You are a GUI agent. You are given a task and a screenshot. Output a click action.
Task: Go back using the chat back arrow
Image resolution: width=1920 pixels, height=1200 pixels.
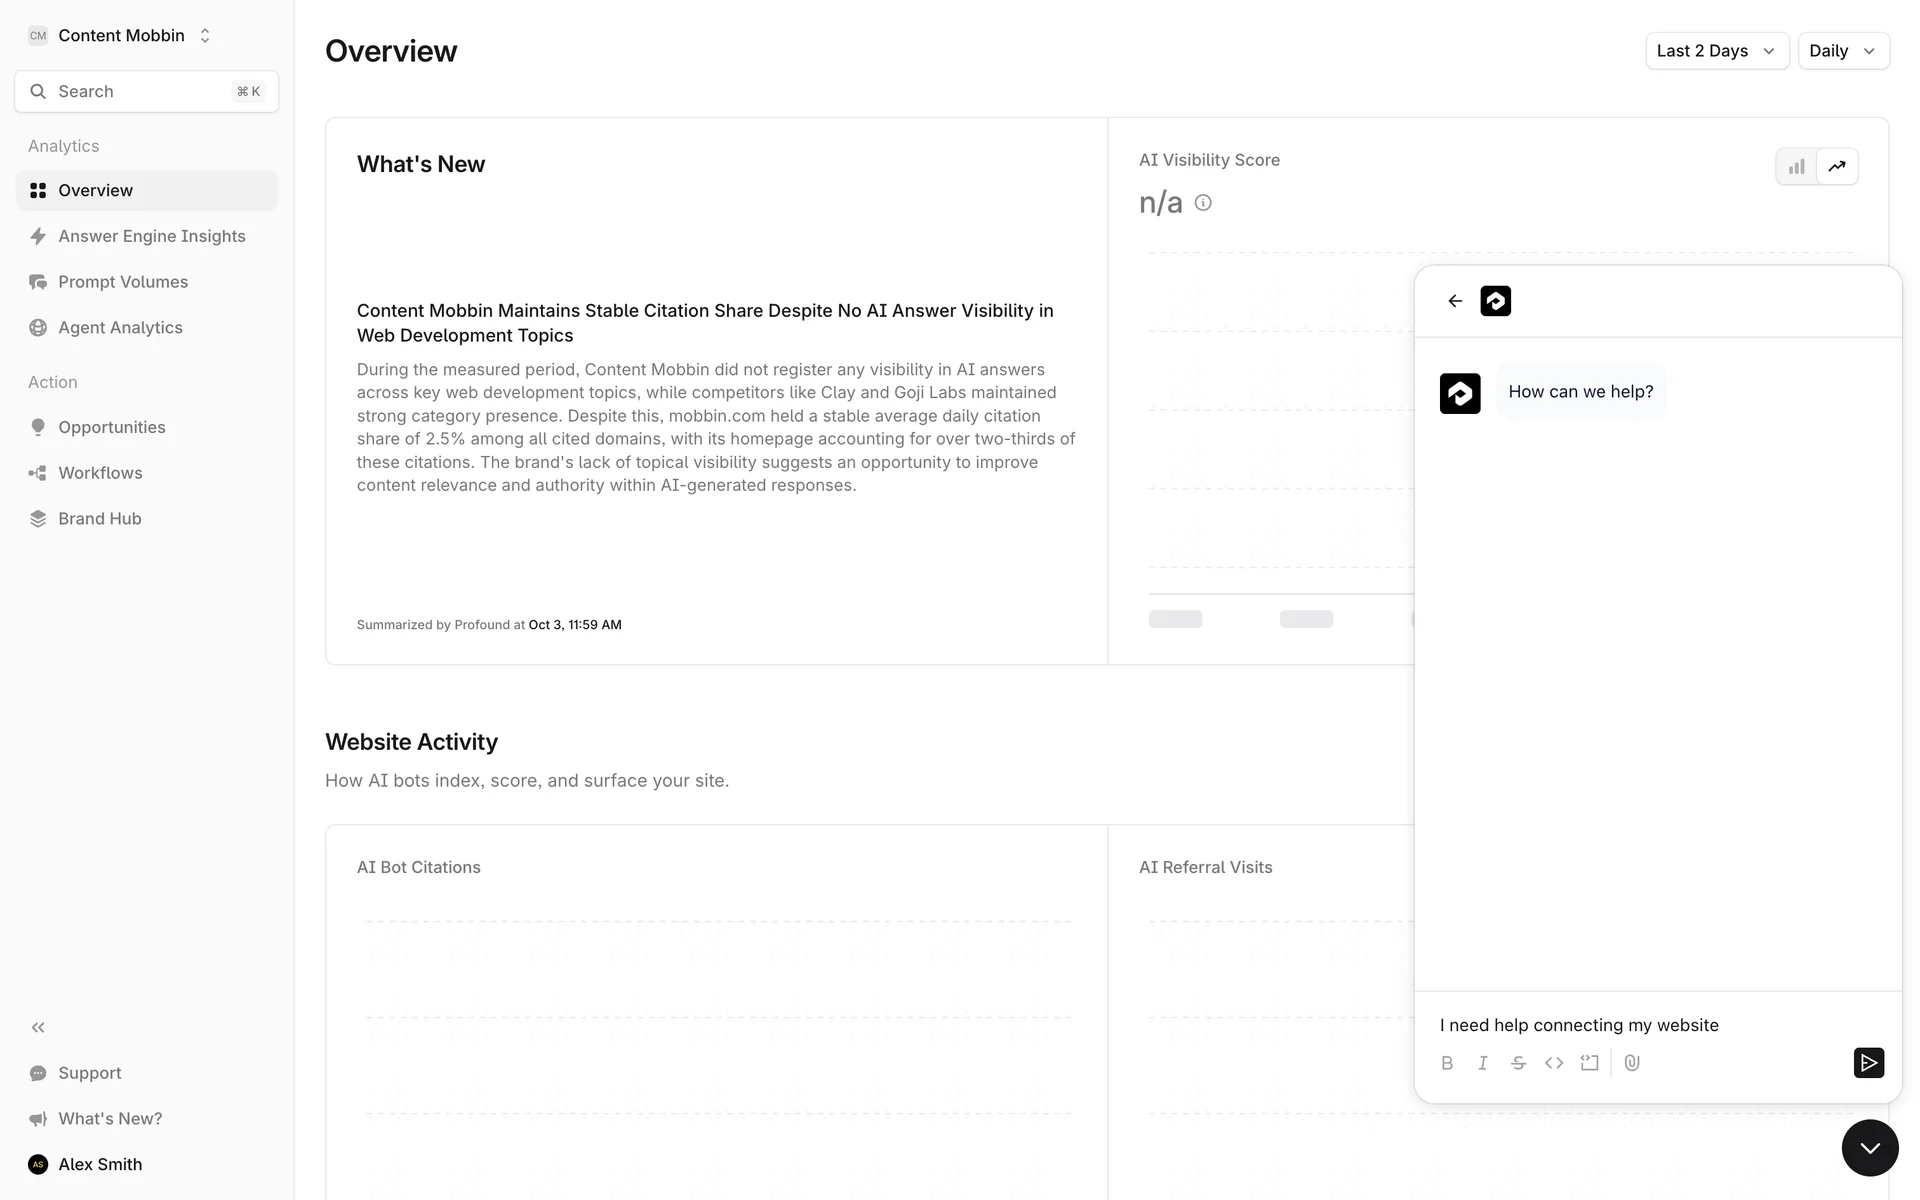(x=1455, y=301)
